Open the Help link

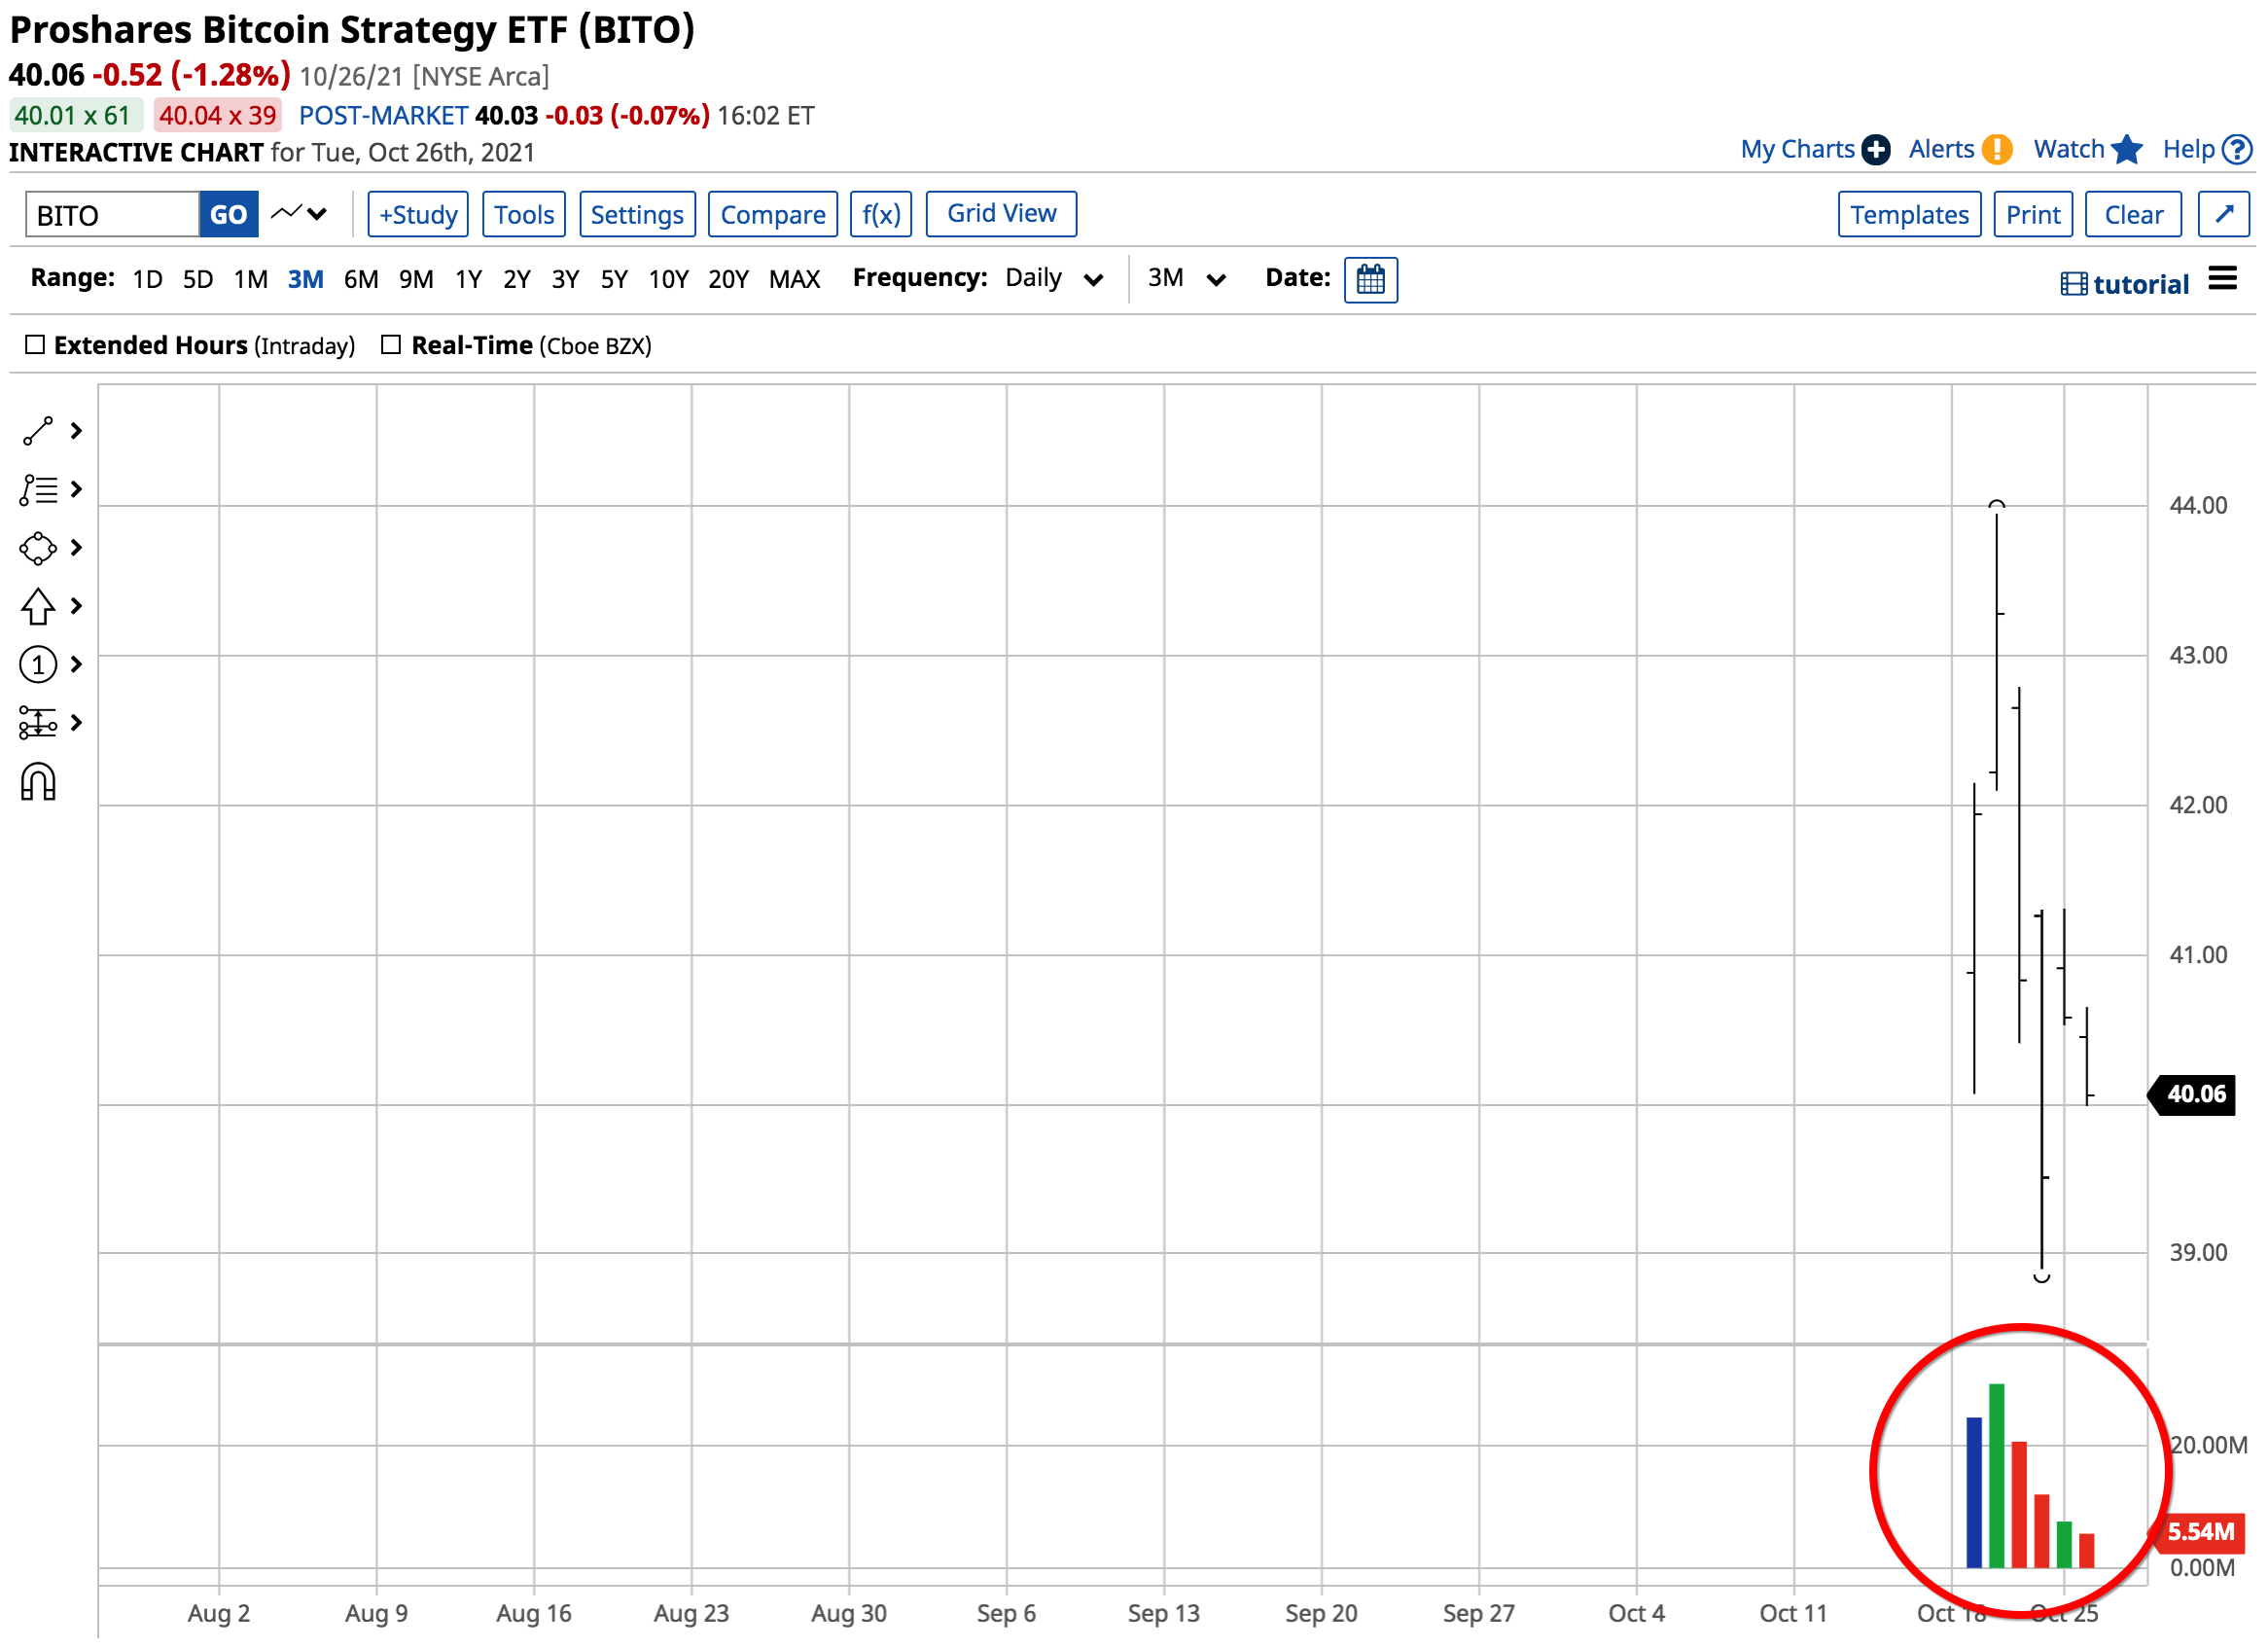(2188, 150)
